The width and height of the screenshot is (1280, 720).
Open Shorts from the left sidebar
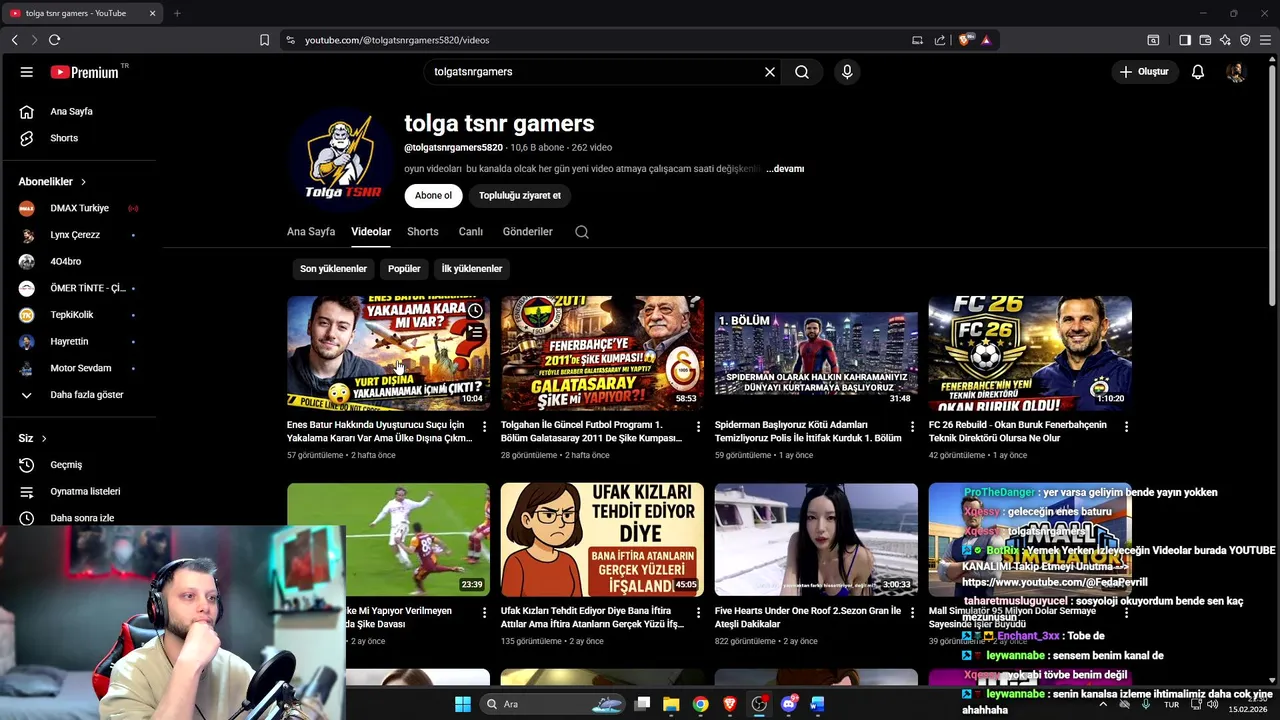coord(64,138)
